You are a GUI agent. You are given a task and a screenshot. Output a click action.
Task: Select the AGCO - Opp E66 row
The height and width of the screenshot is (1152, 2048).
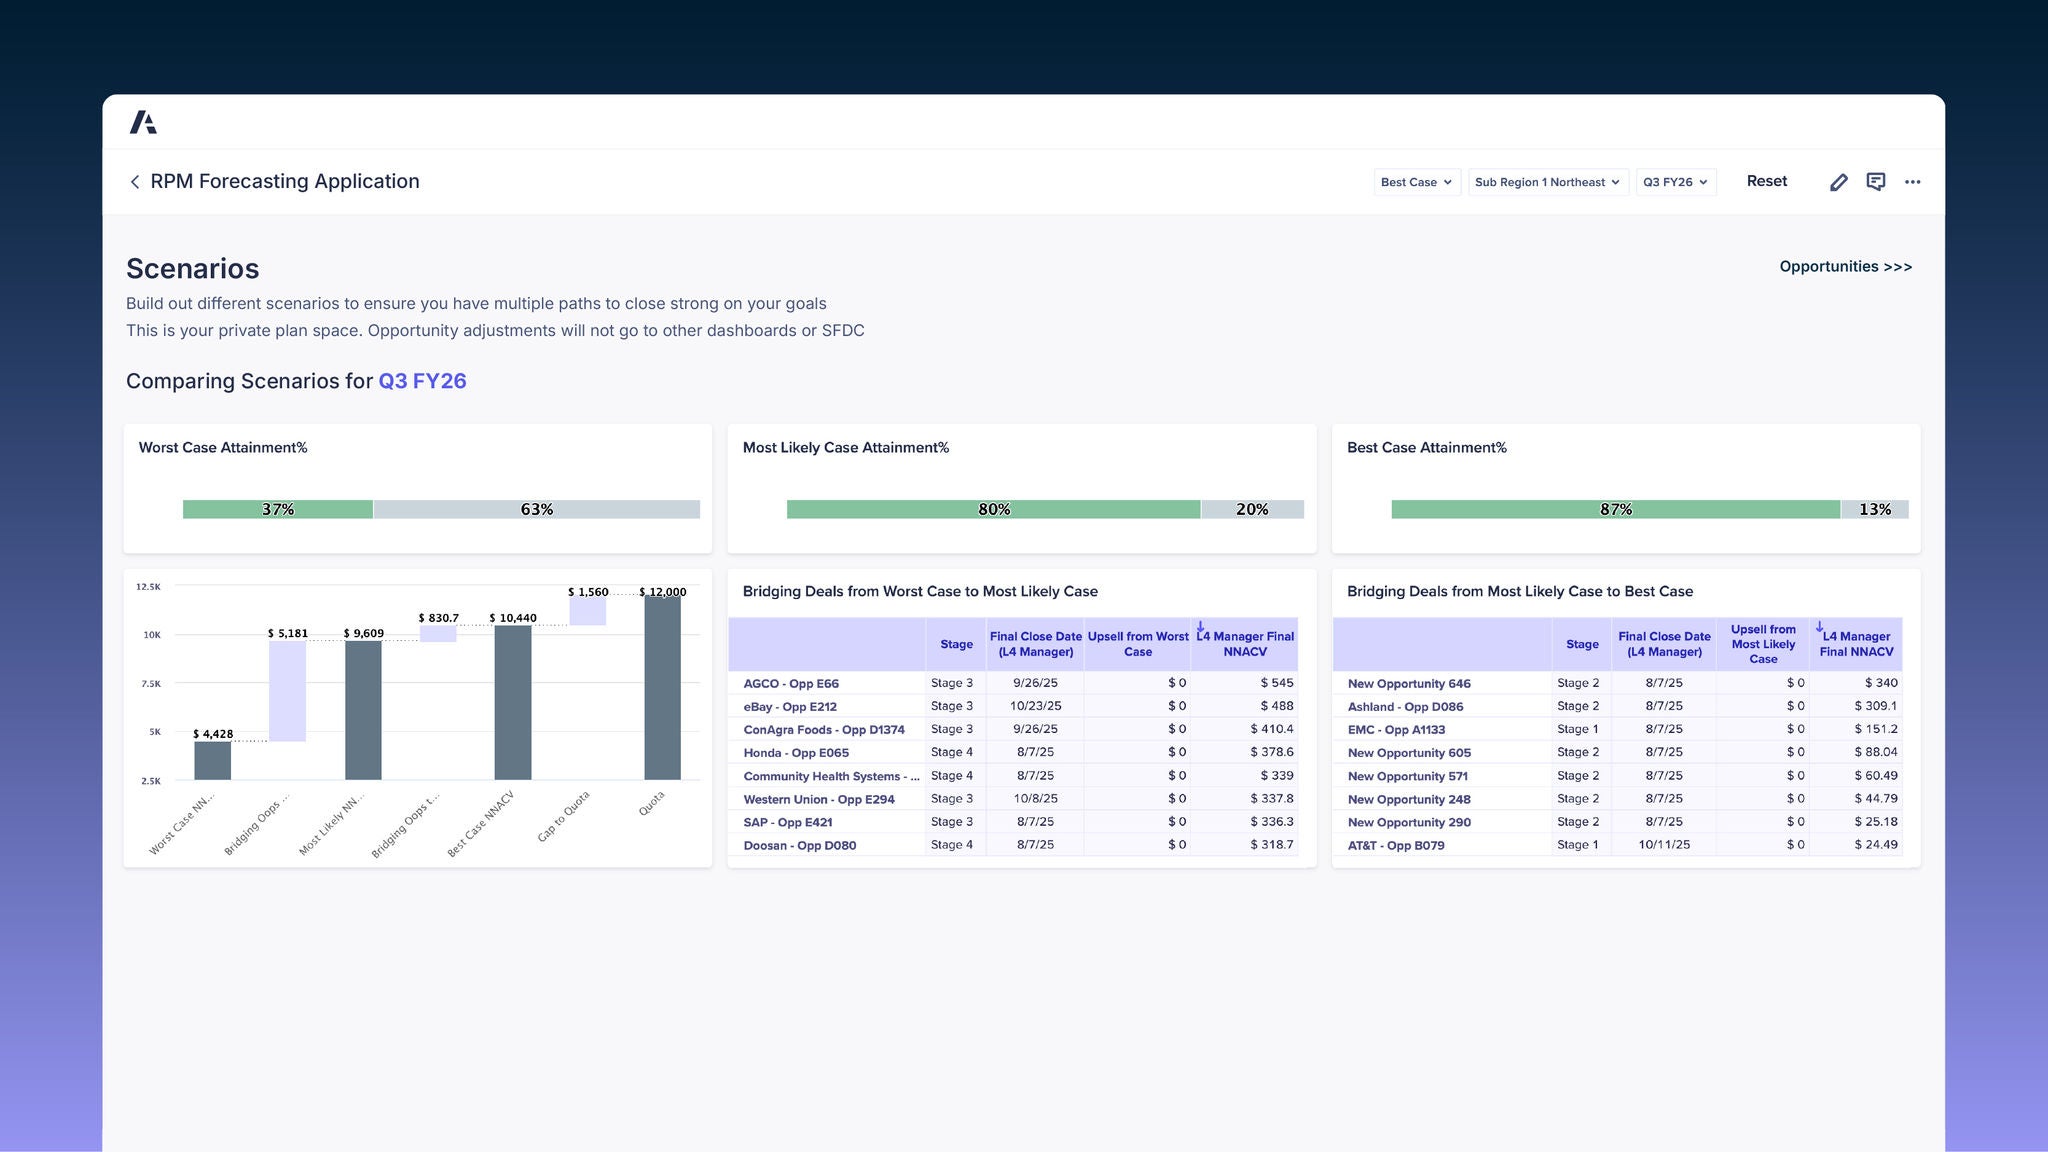[x=791, y=684]
